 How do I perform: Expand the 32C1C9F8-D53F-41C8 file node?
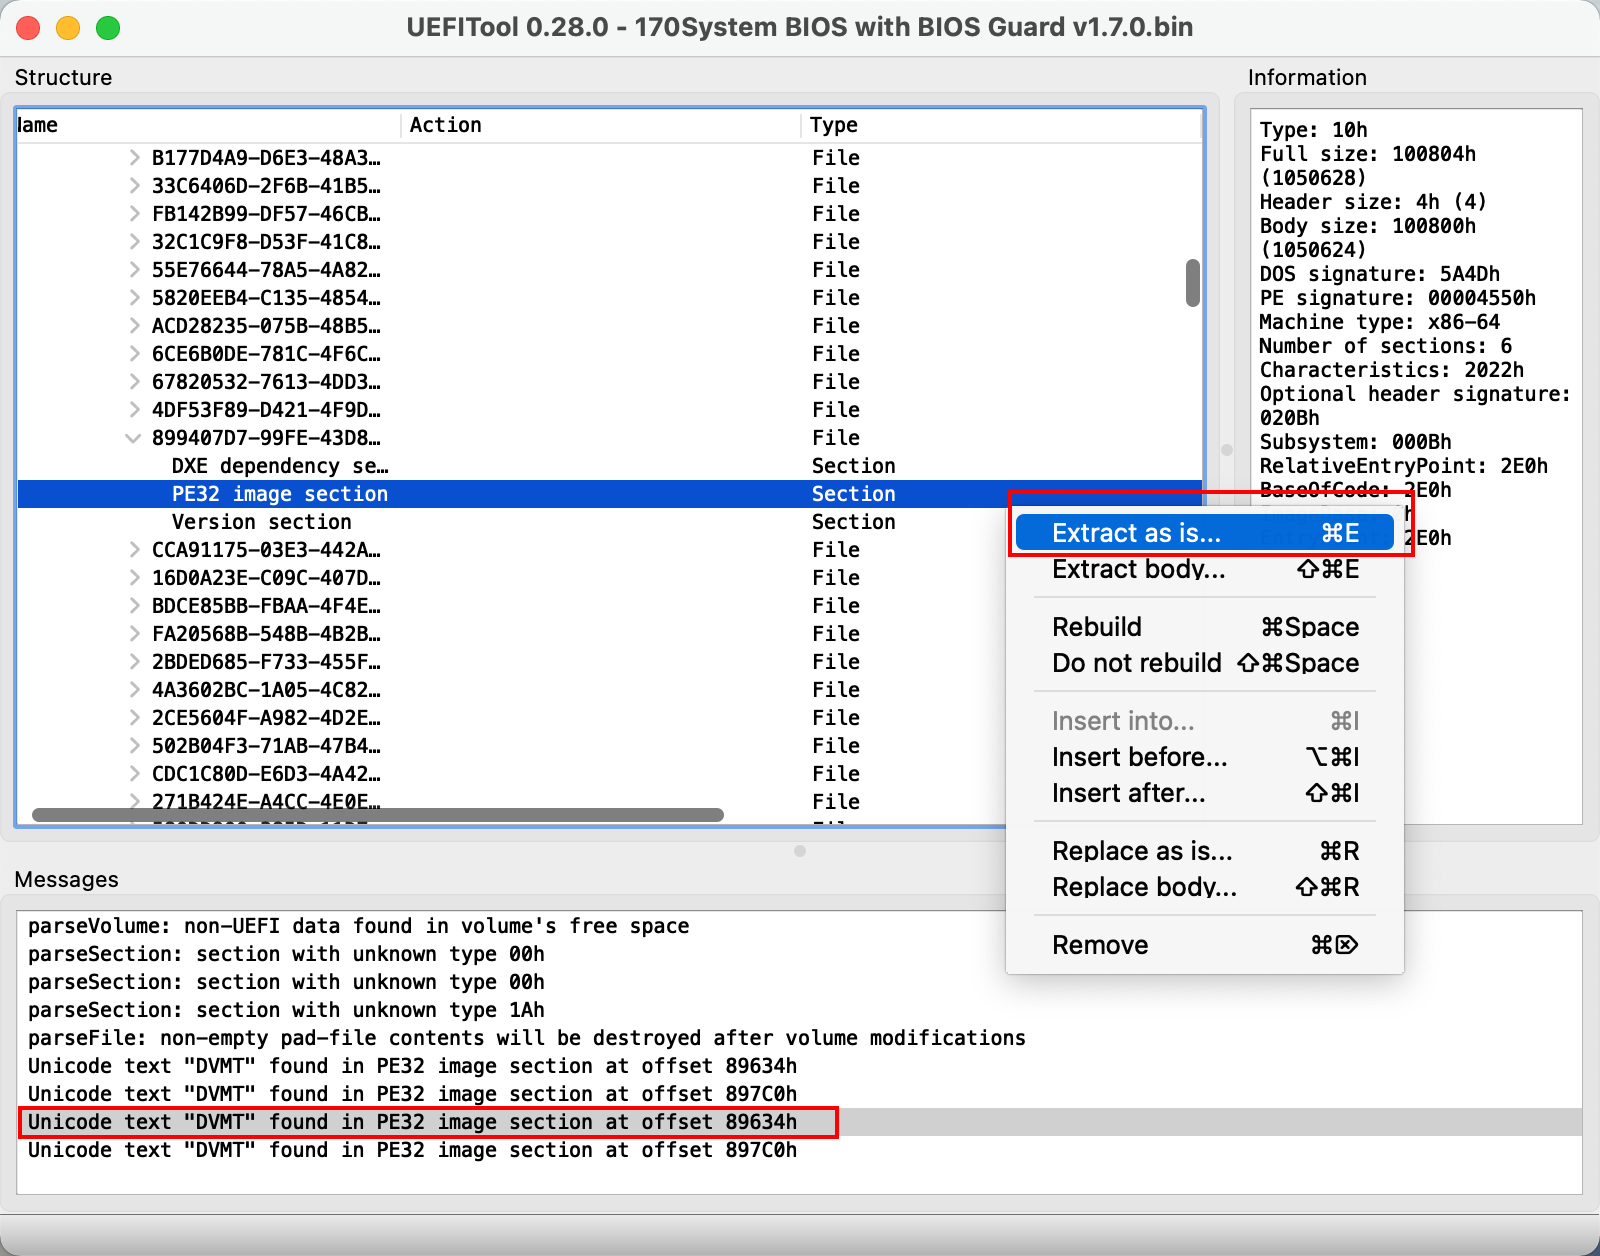click(134, 242)
